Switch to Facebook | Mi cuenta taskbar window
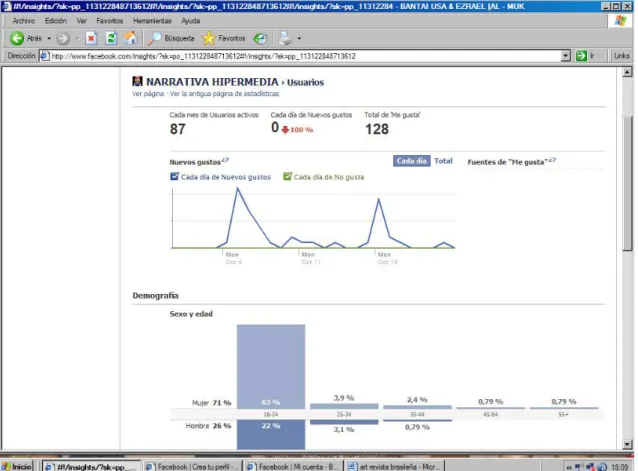The width and height of the screenshot is (638, 471). coord(293,466)
